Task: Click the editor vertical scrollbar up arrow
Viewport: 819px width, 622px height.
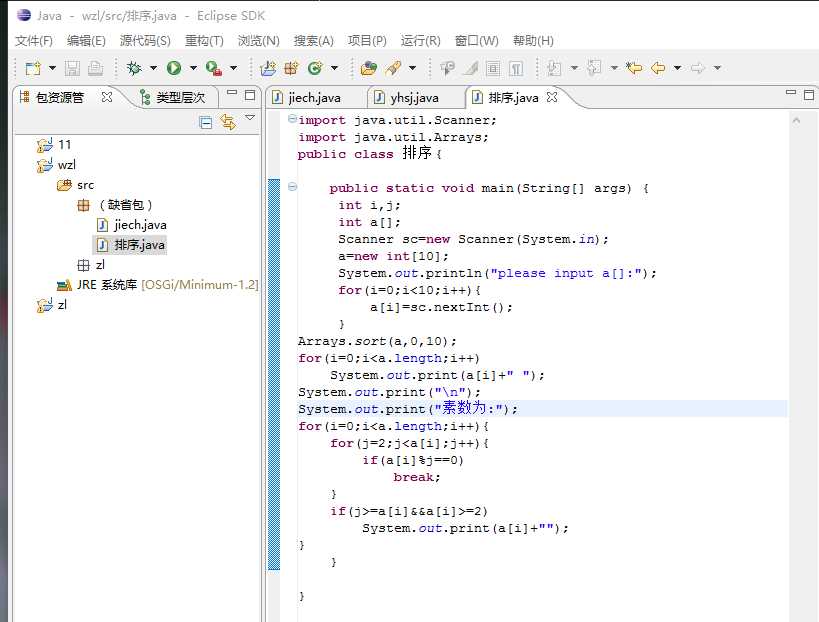Action: click(796, 121)
